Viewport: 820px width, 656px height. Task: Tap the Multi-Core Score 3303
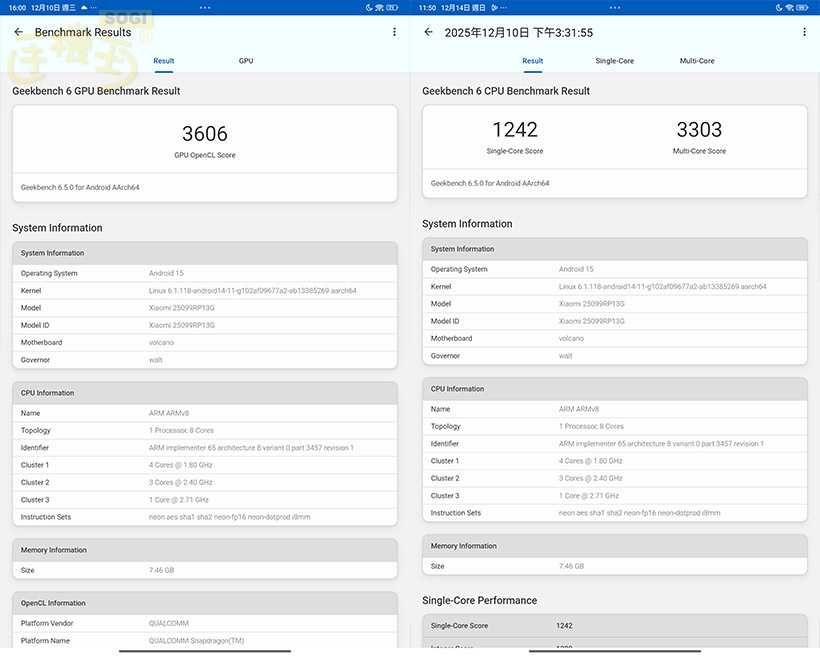(700, 129)
